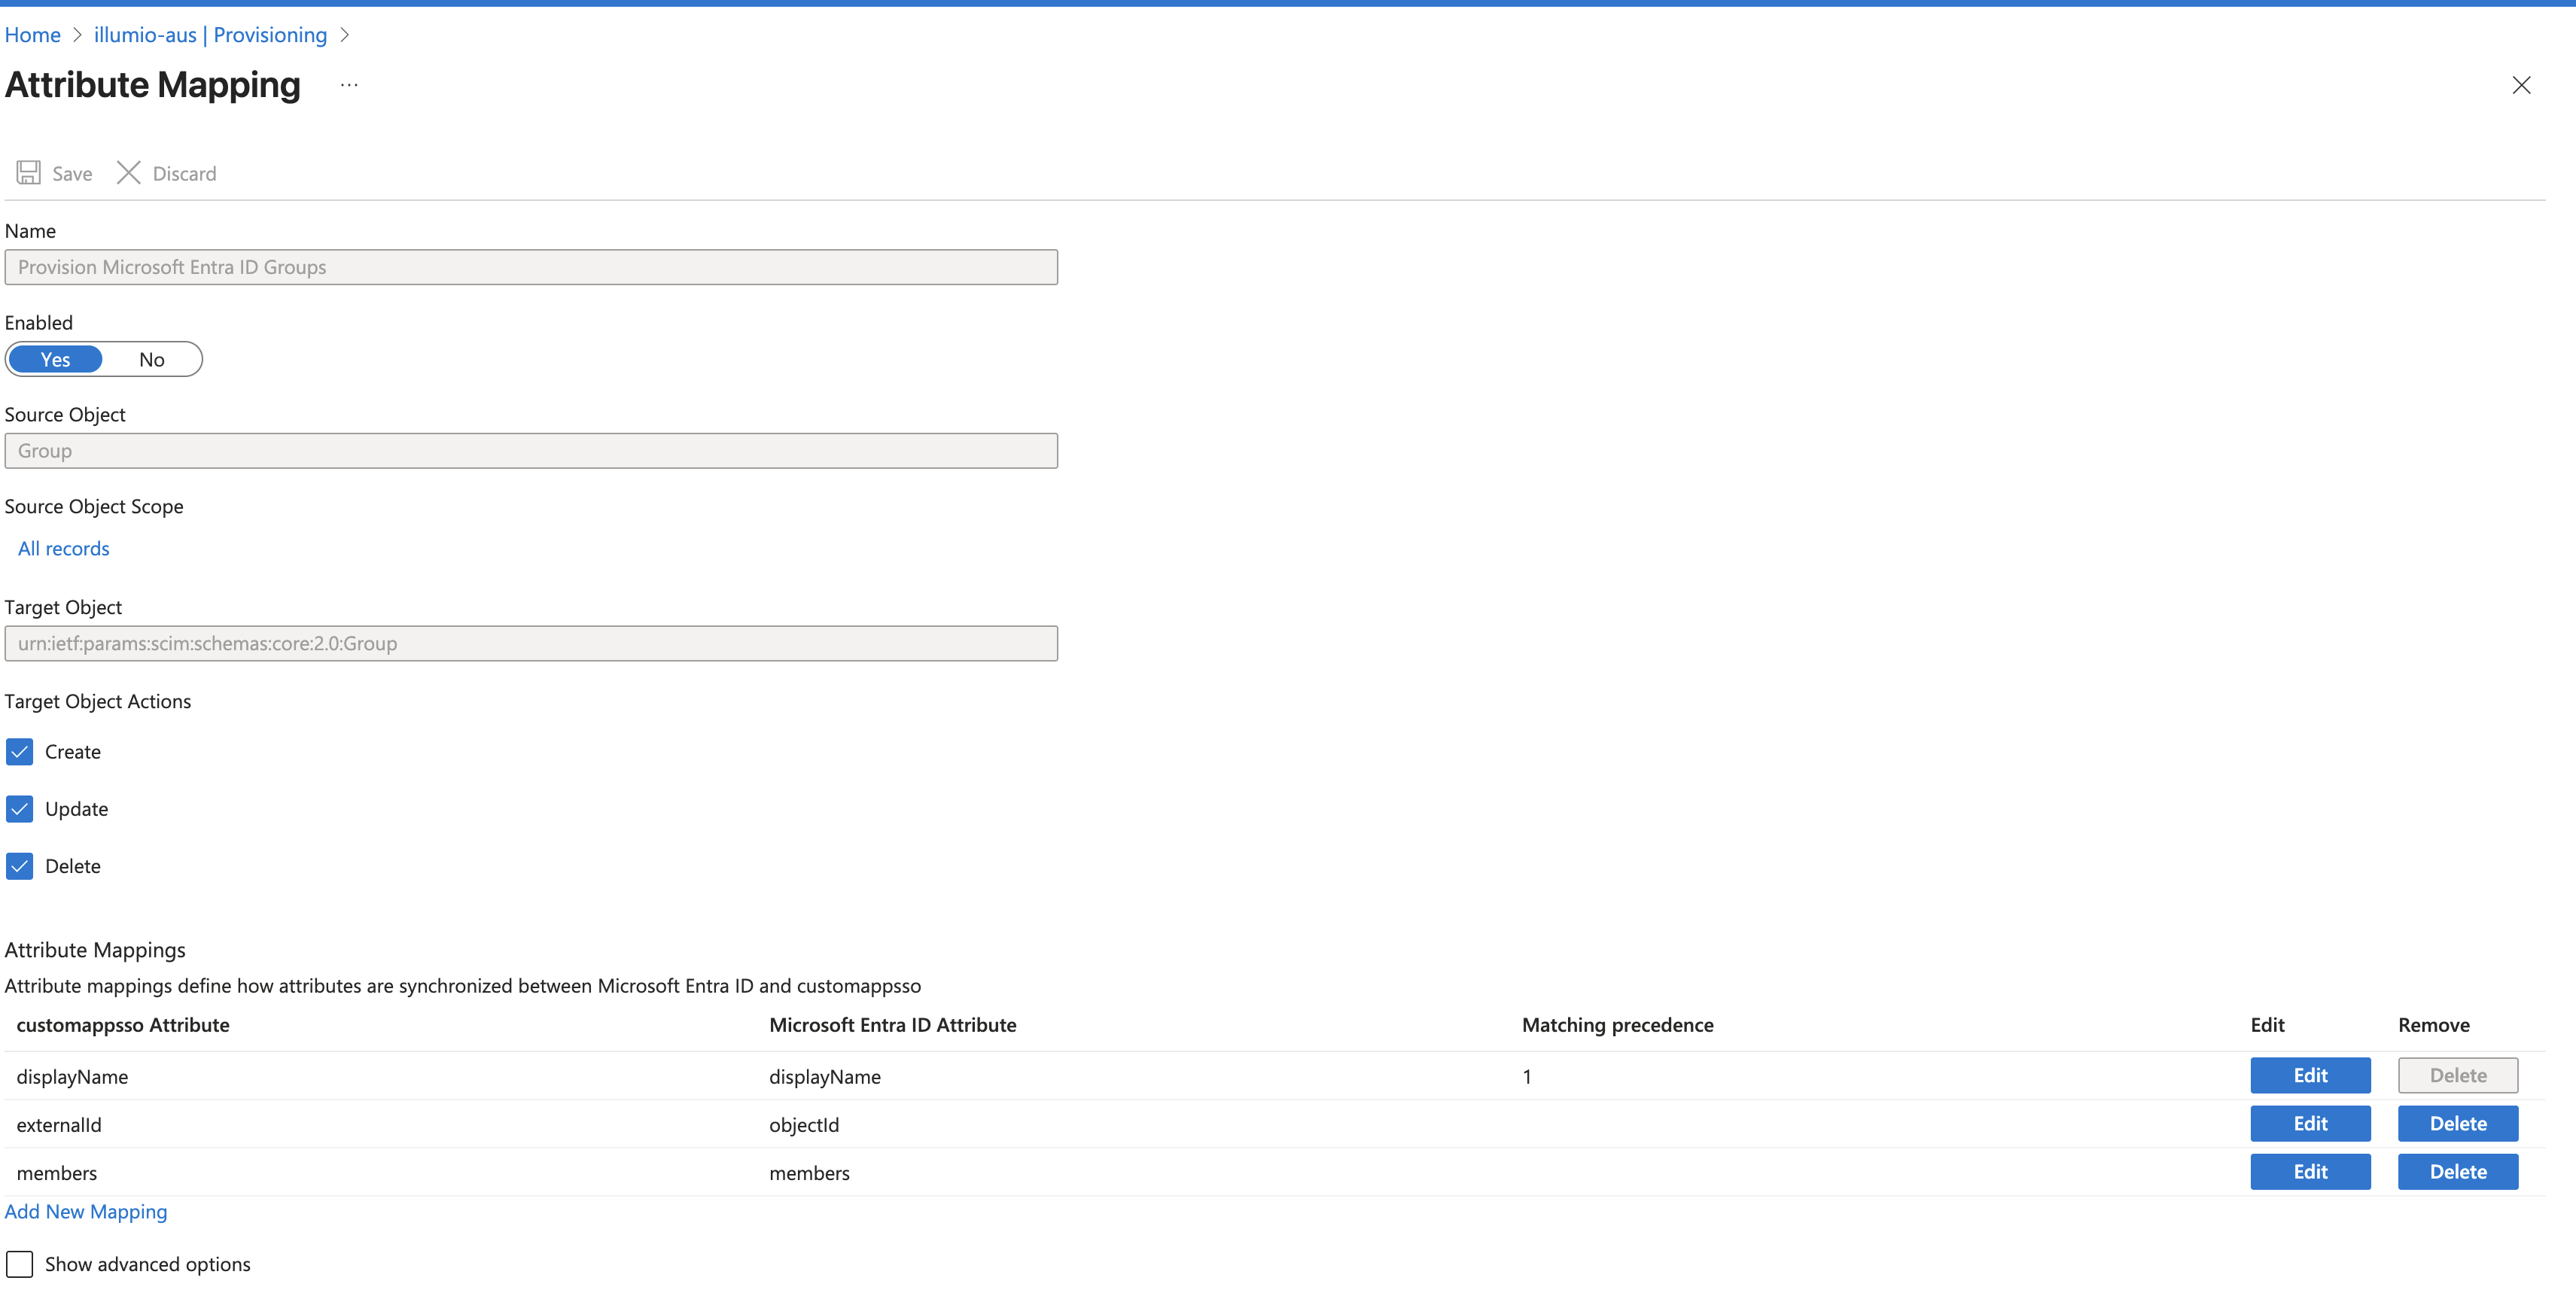Toggle the Delete action checkbox
The image size is (2576, 1308).
tap(20, 866)
